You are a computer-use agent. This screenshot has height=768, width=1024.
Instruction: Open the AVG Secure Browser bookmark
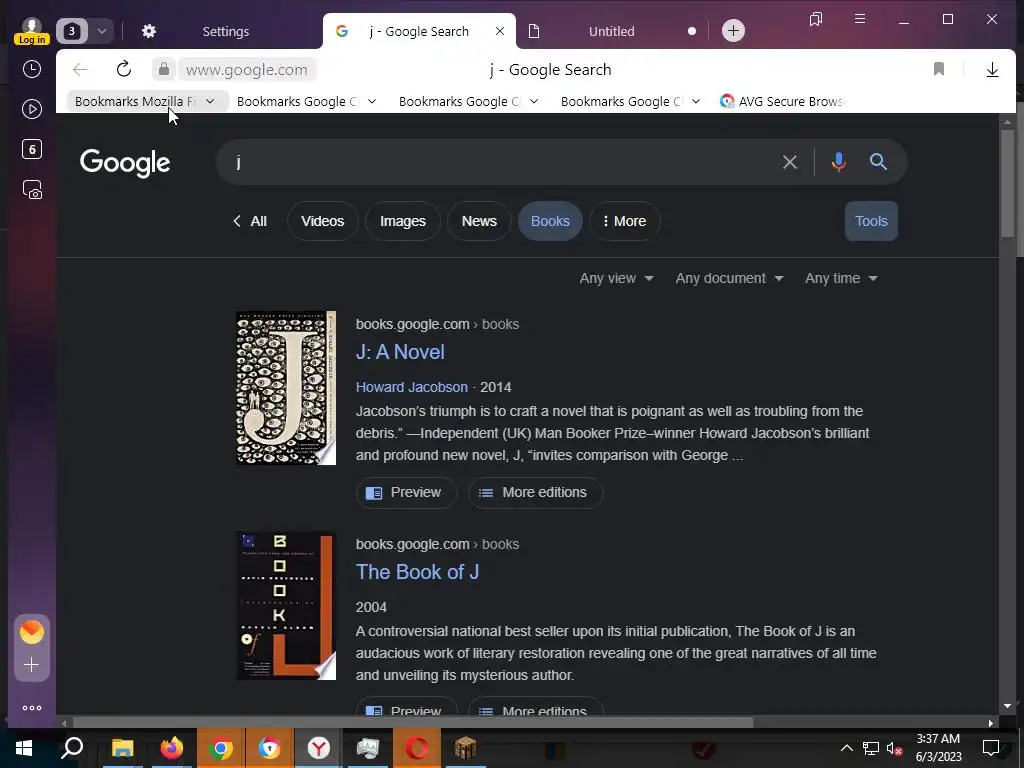tap(782, 101)
